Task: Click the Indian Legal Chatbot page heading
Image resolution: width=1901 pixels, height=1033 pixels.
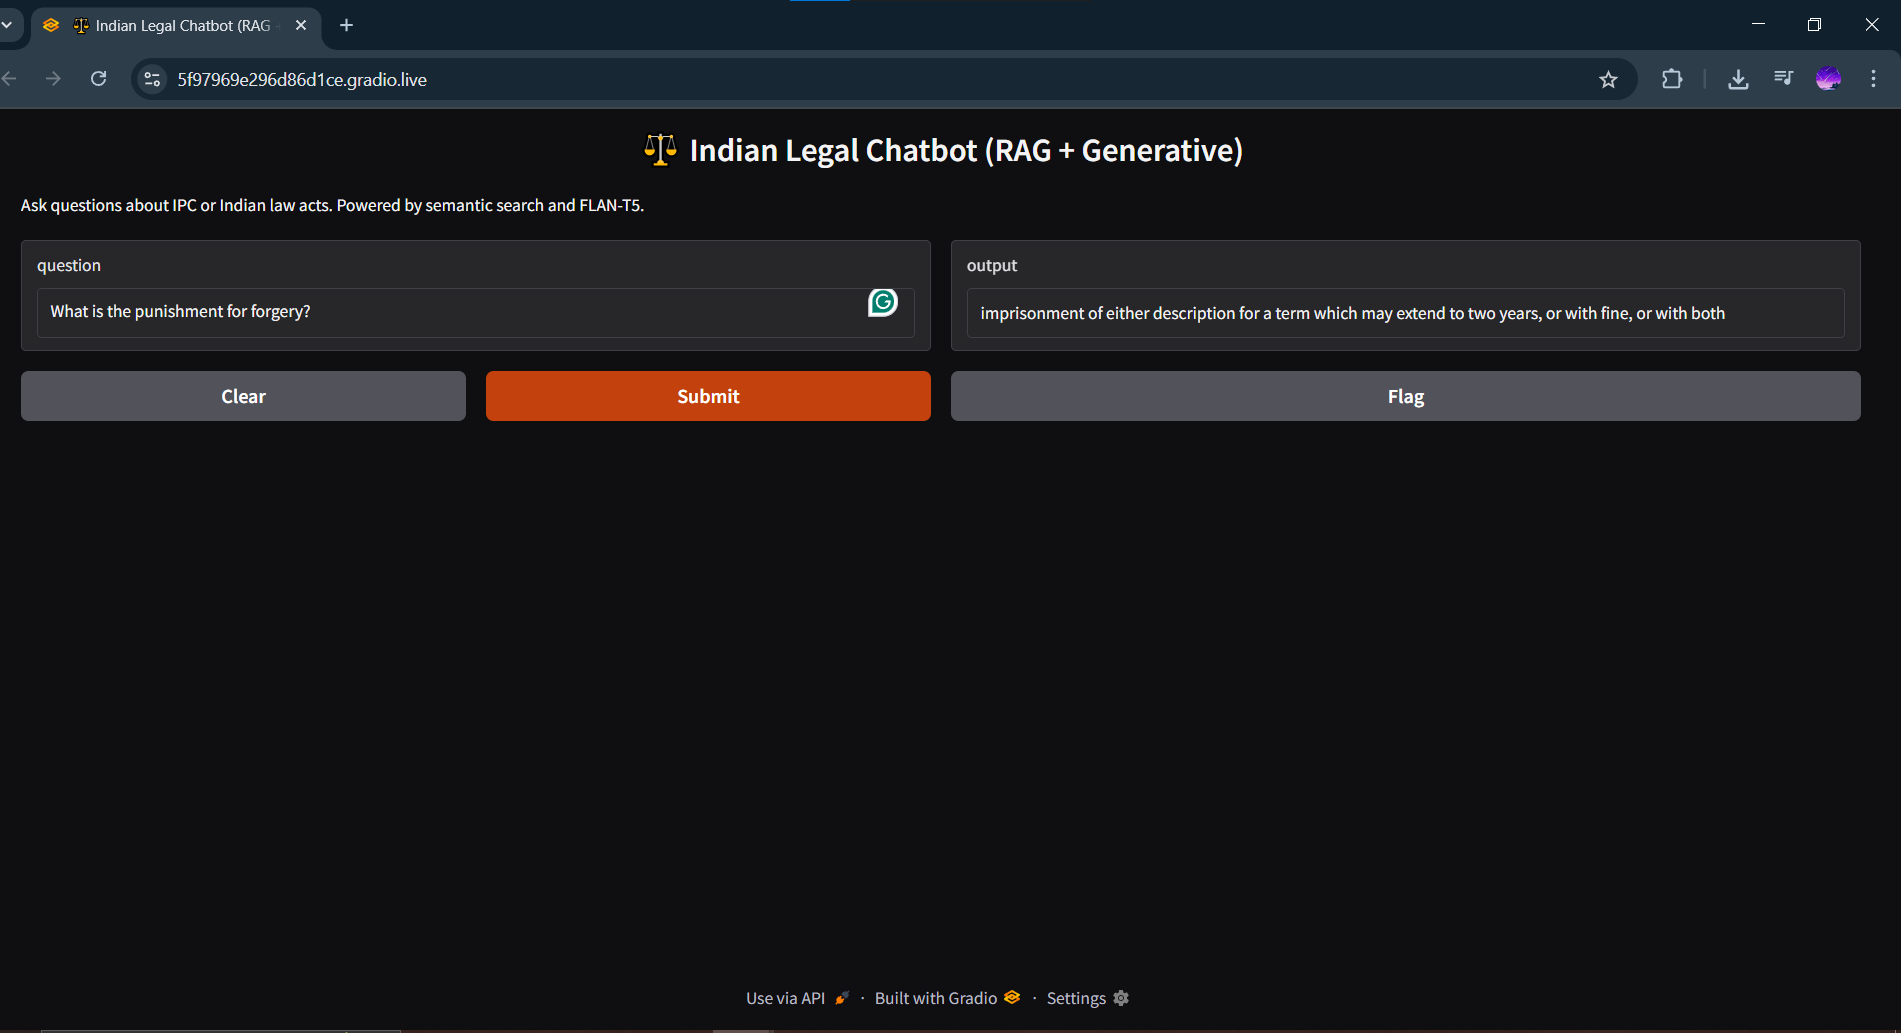Action: coord(943,150)
